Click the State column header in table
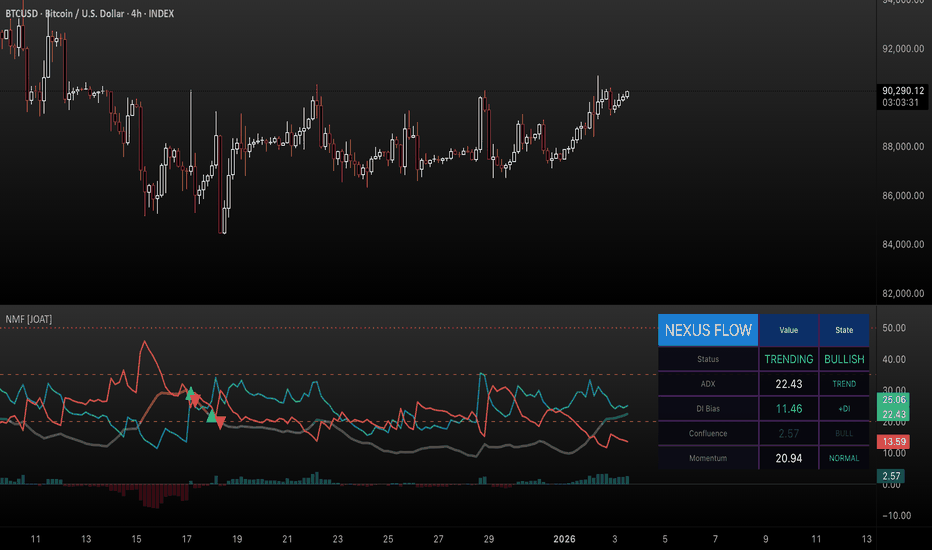Viewport: 932px width, 550px height. [x=844, y=330]
